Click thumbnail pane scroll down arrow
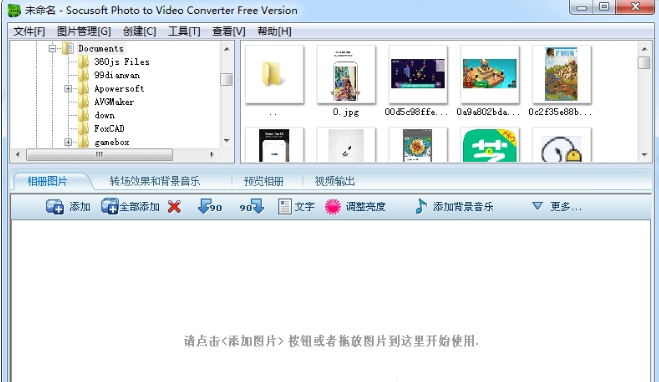Image resolution: width=659 pixels, height=382 pixels. [x=644, y=155]
